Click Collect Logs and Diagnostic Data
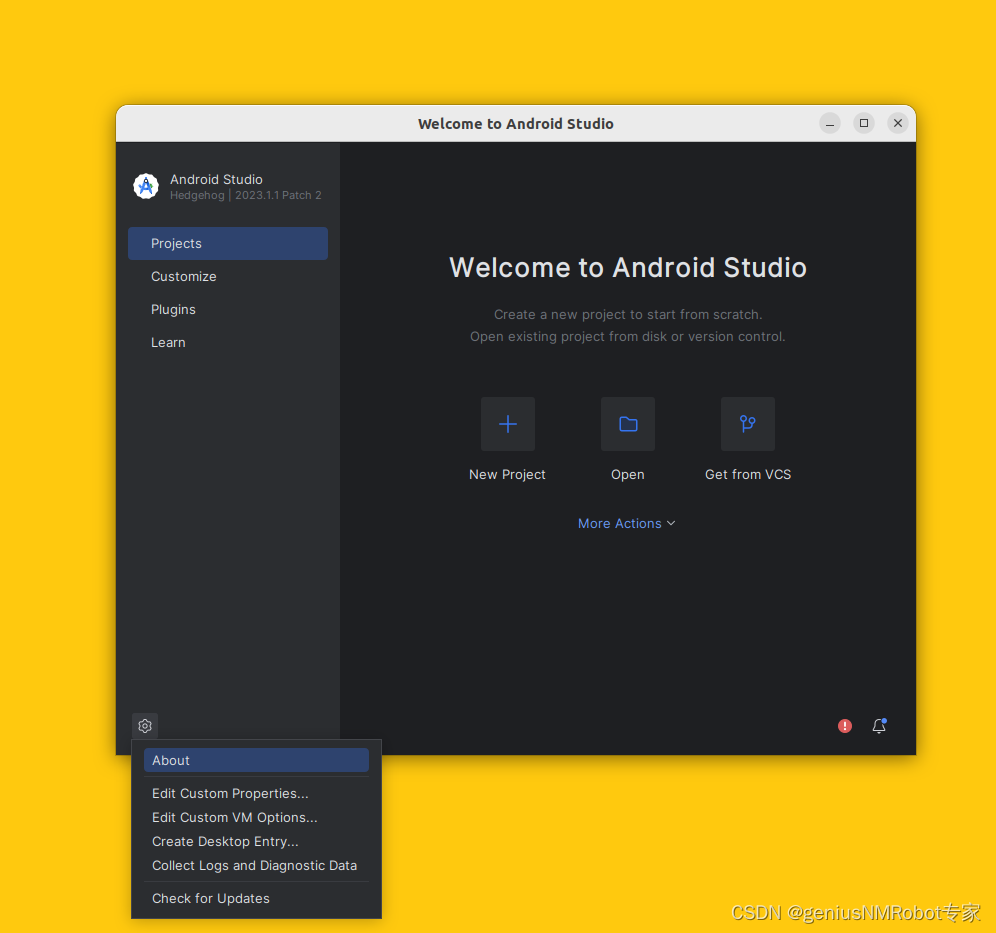Screen dimensions: 996x933 click(257, 866)
